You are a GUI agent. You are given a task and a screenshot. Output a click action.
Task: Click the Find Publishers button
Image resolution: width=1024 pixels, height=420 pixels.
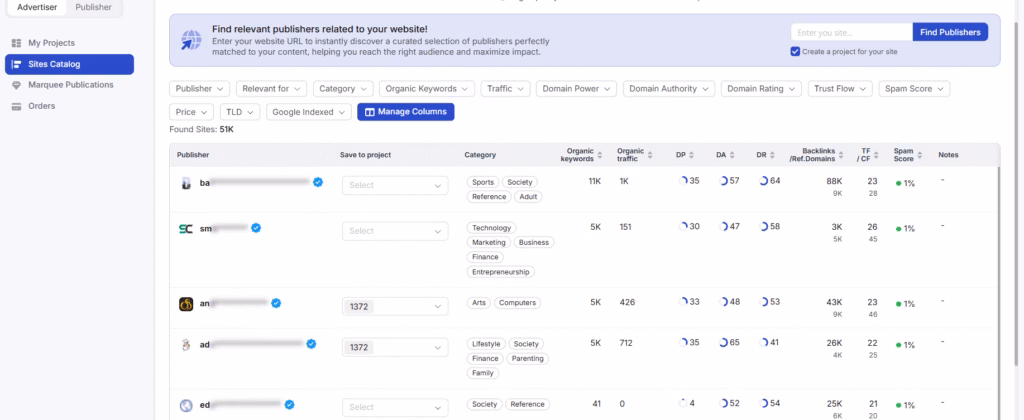click(950, 32)
